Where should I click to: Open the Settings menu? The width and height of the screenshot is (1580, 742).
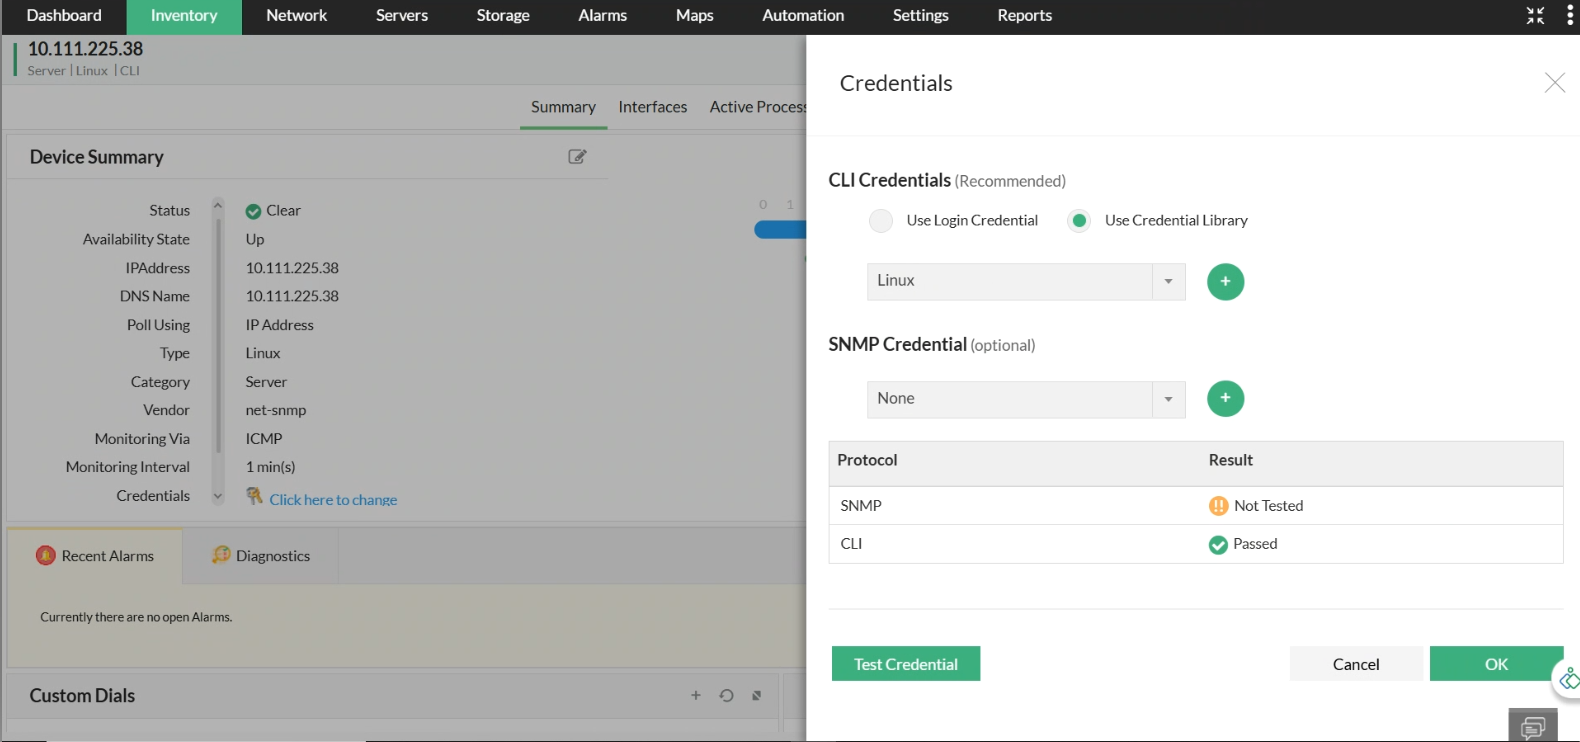point(921,16)
